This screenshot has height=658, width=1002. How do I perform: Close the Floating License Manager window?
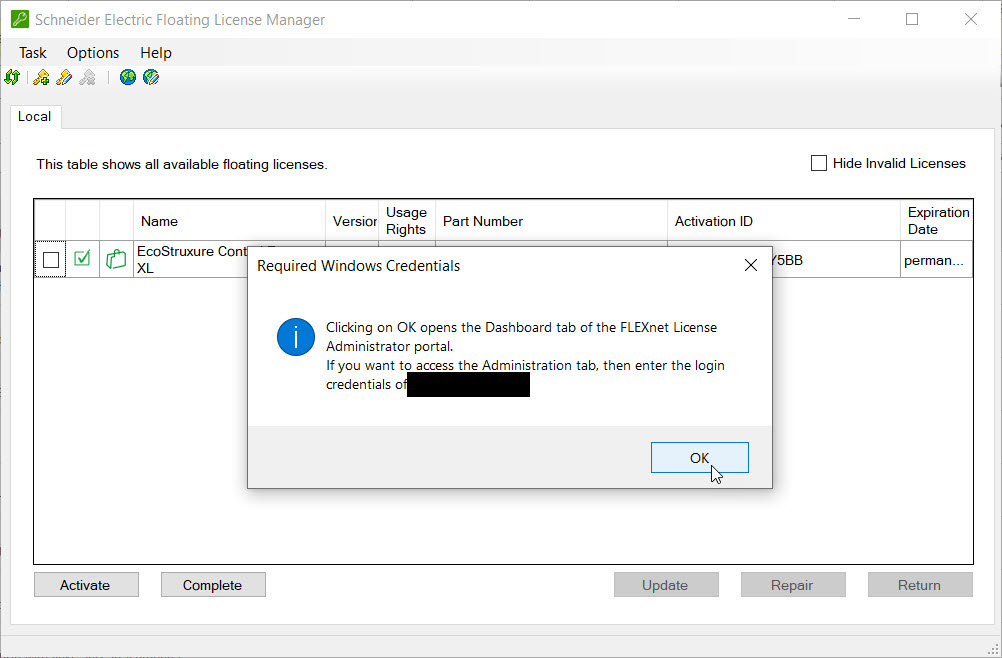click(971, 19)
